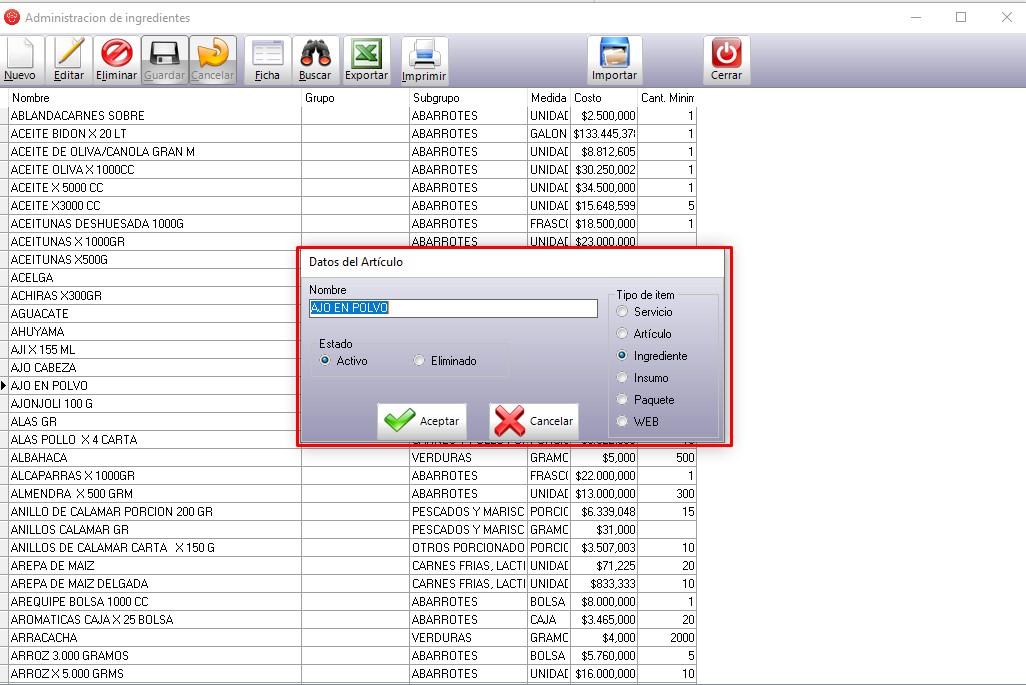This screenshot has height=685, width=1026.
Task: Select the WEB item type
Action: click(623, 422)
